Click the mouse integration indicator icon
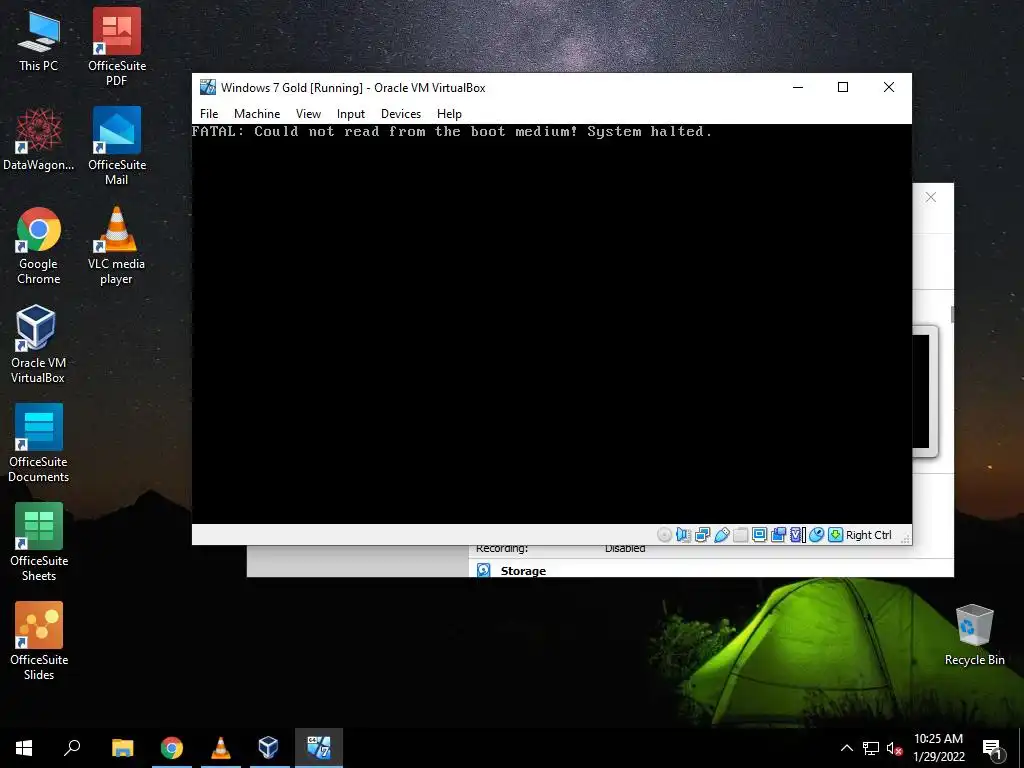1024x768 pixels. 816,536
